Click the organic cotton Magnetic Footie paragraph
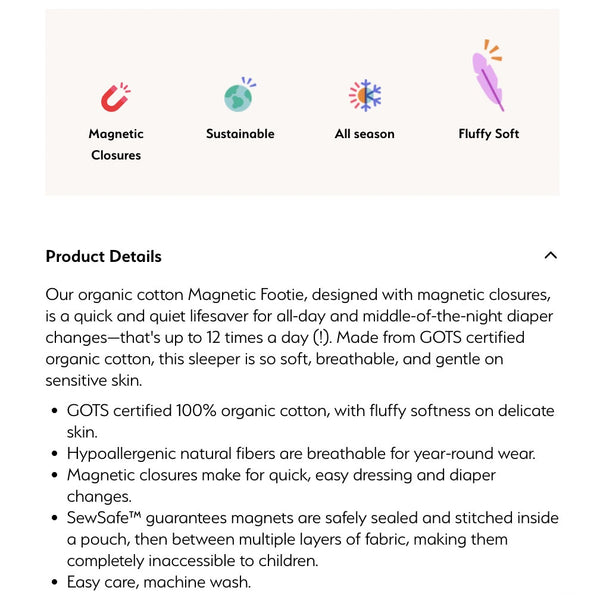600x600 pixels. point(300,337)
